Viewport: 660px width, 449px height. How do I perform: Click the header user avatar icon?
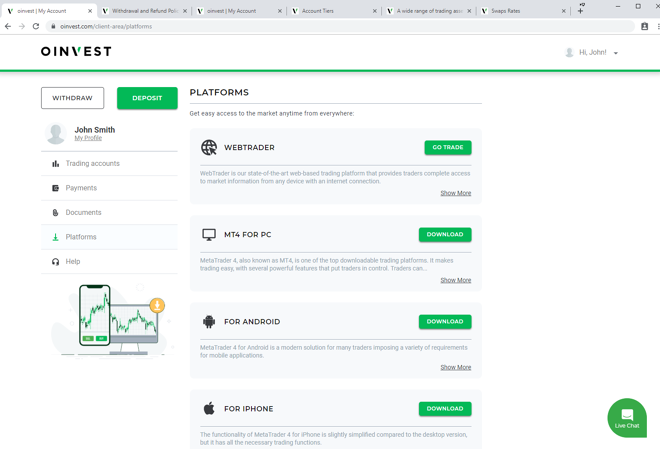tap(569, 53)
